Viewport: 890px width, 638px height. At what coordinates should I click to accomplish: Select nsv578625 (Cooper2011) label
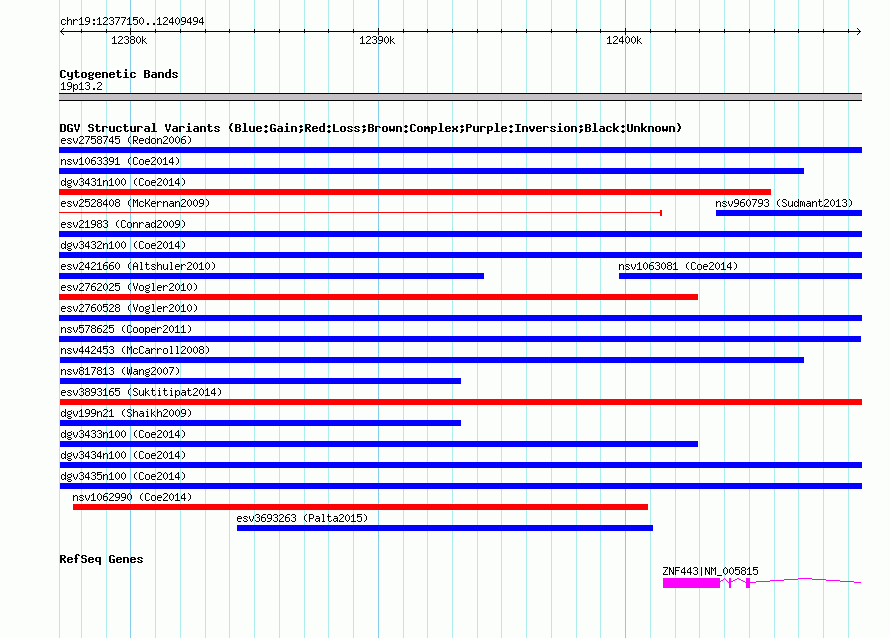(x=126, y=329)
